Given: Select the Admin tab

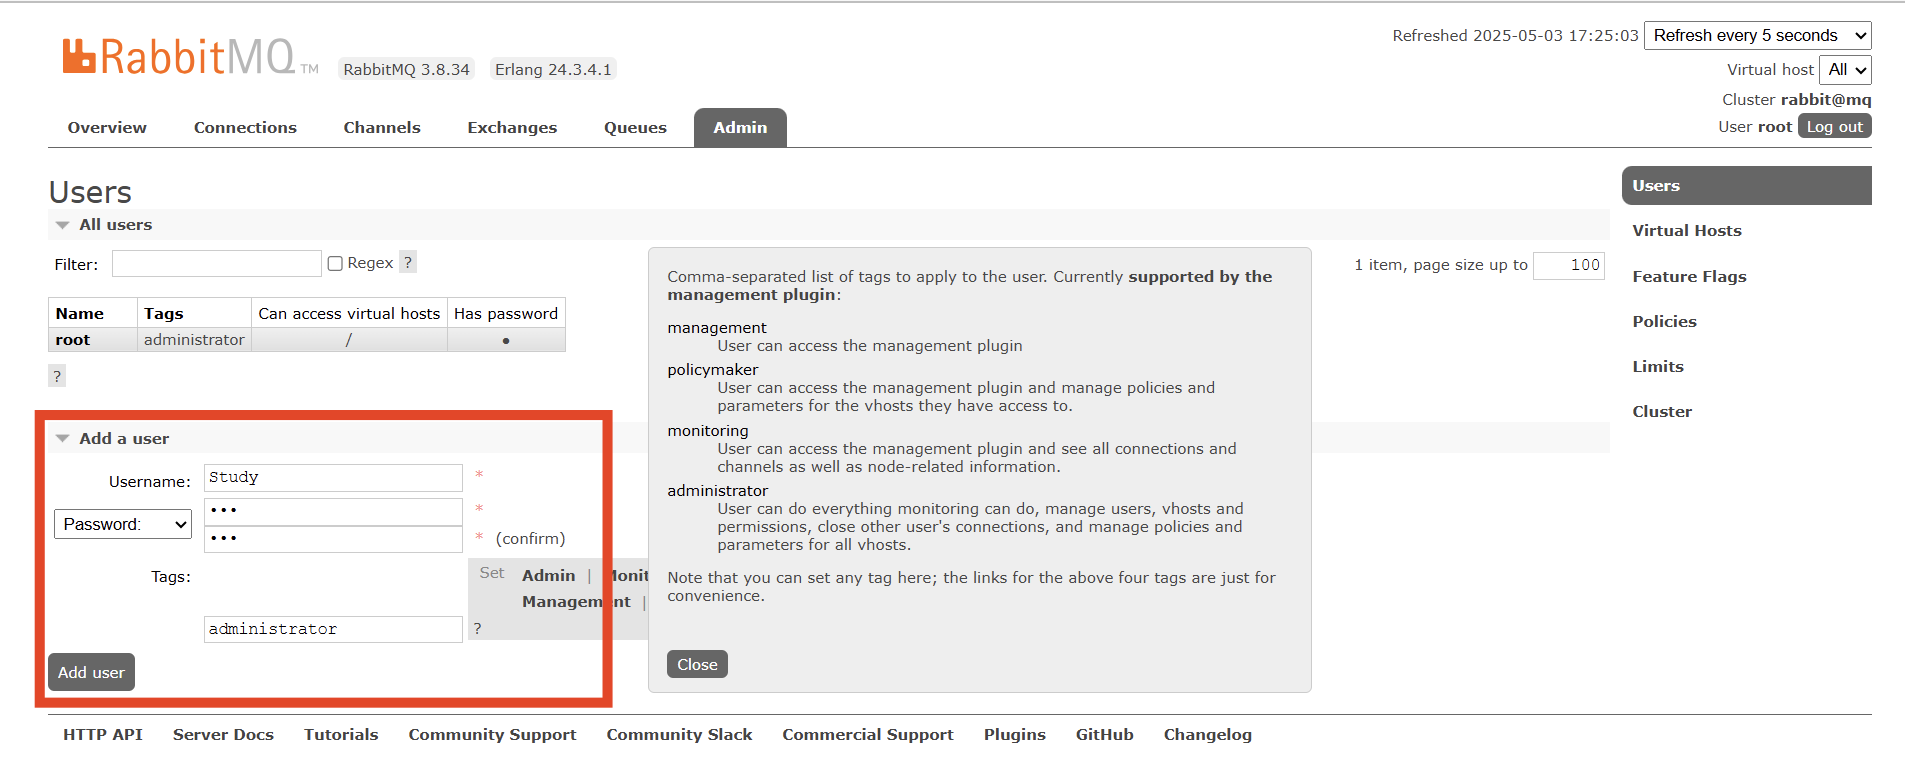Looking at the screenshot, I should (740, 127).
